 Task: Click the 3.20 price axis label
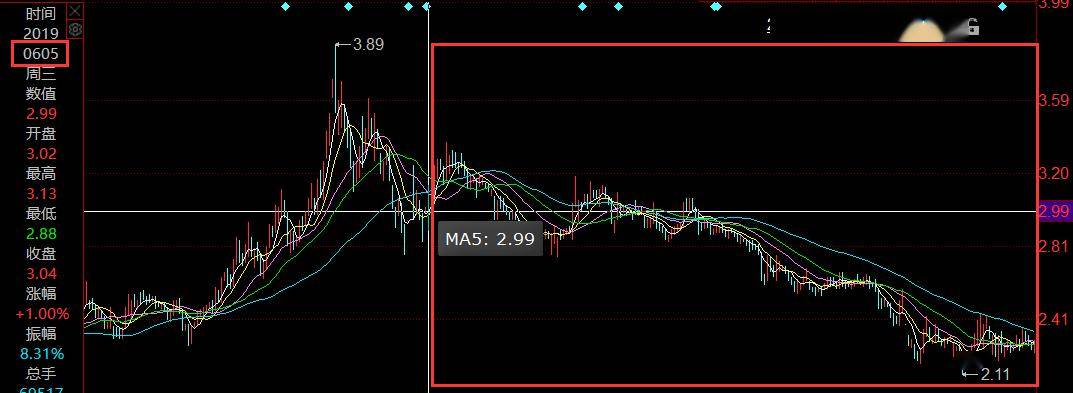pyautogui.click(x=1054, y=173)
